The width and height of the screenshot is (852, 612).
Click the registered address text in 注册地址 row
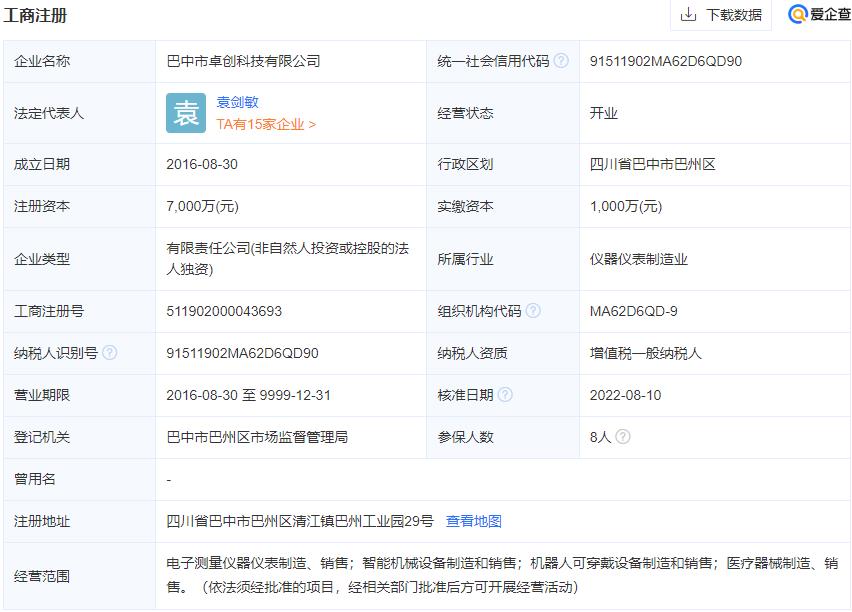click(x=300, y=521)
